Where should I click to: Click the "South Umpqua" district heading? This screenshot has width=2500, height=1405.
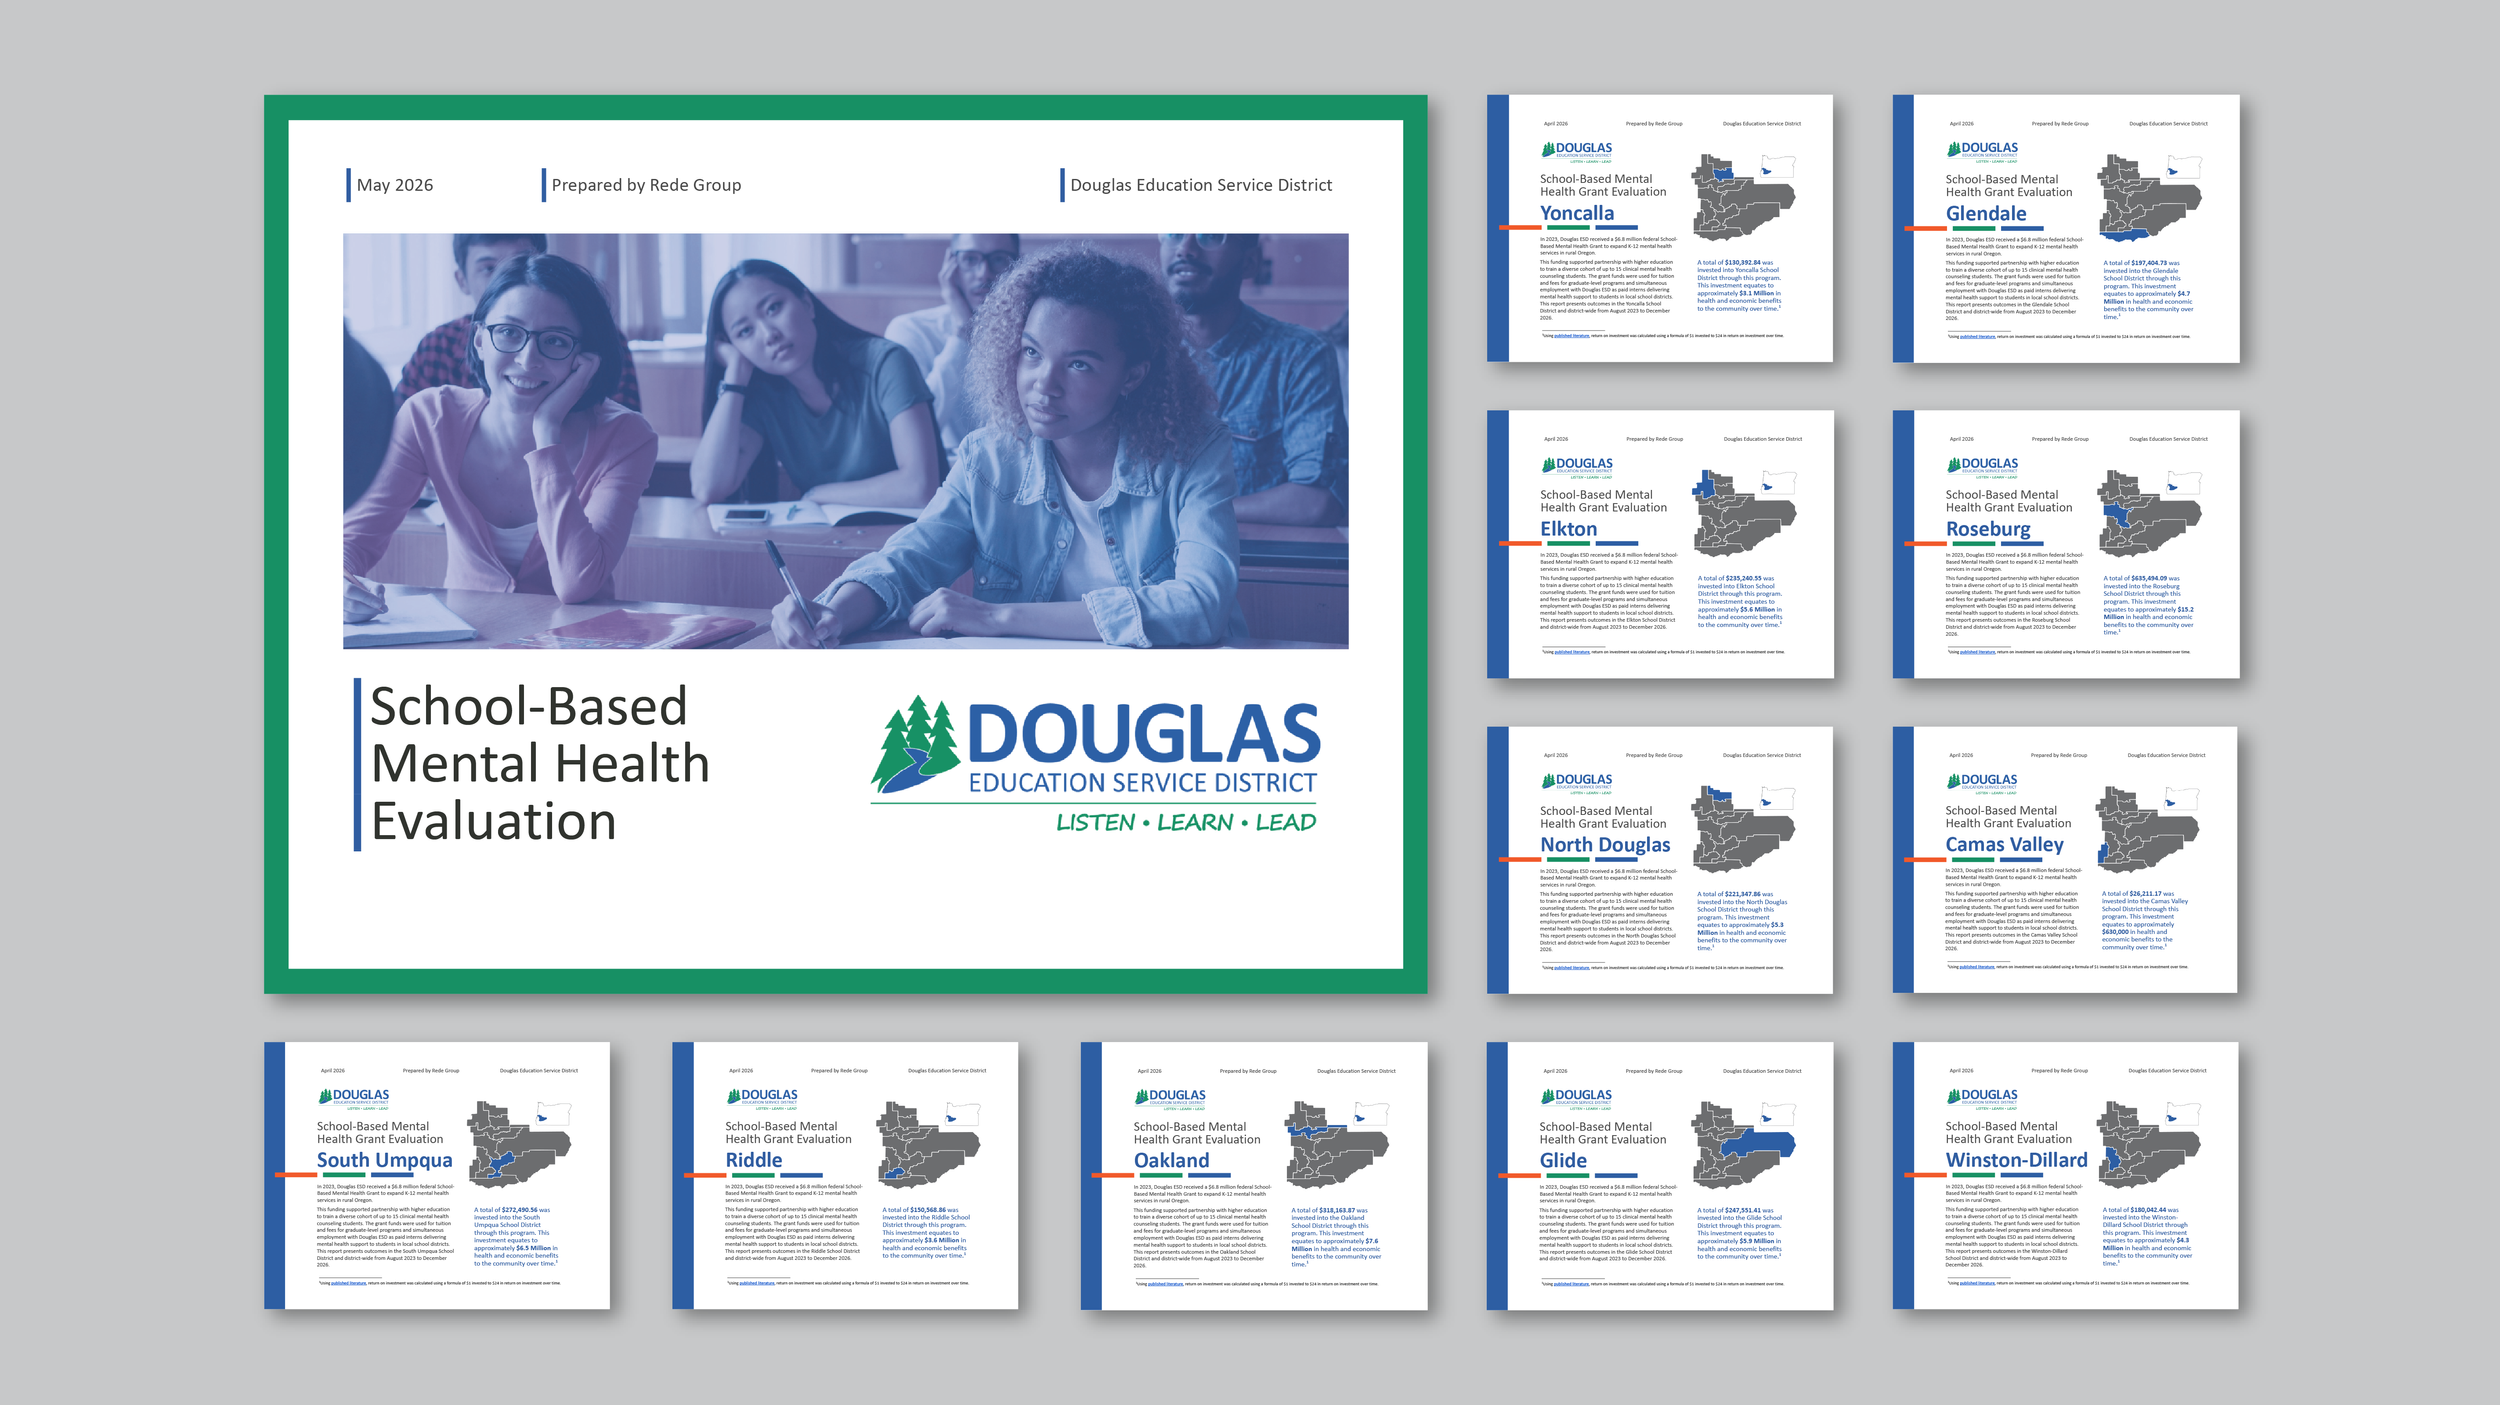(385, 1160)
